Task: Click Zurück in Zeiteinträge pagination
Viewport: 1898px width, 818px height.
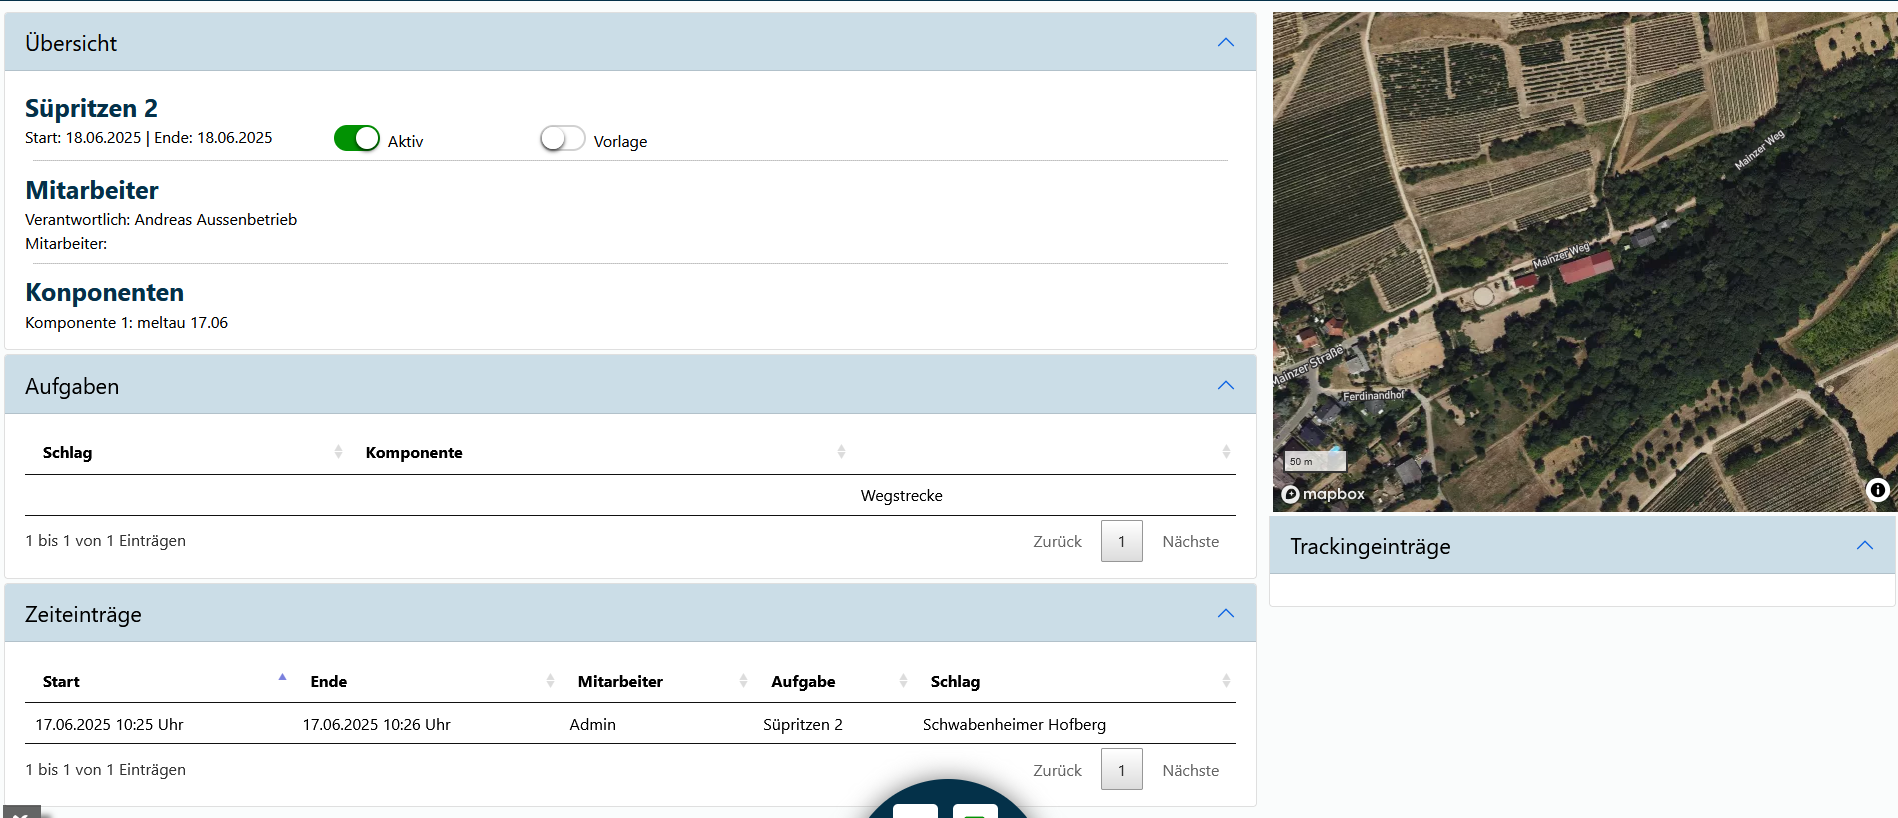Action: click(x=1057, y=771)
